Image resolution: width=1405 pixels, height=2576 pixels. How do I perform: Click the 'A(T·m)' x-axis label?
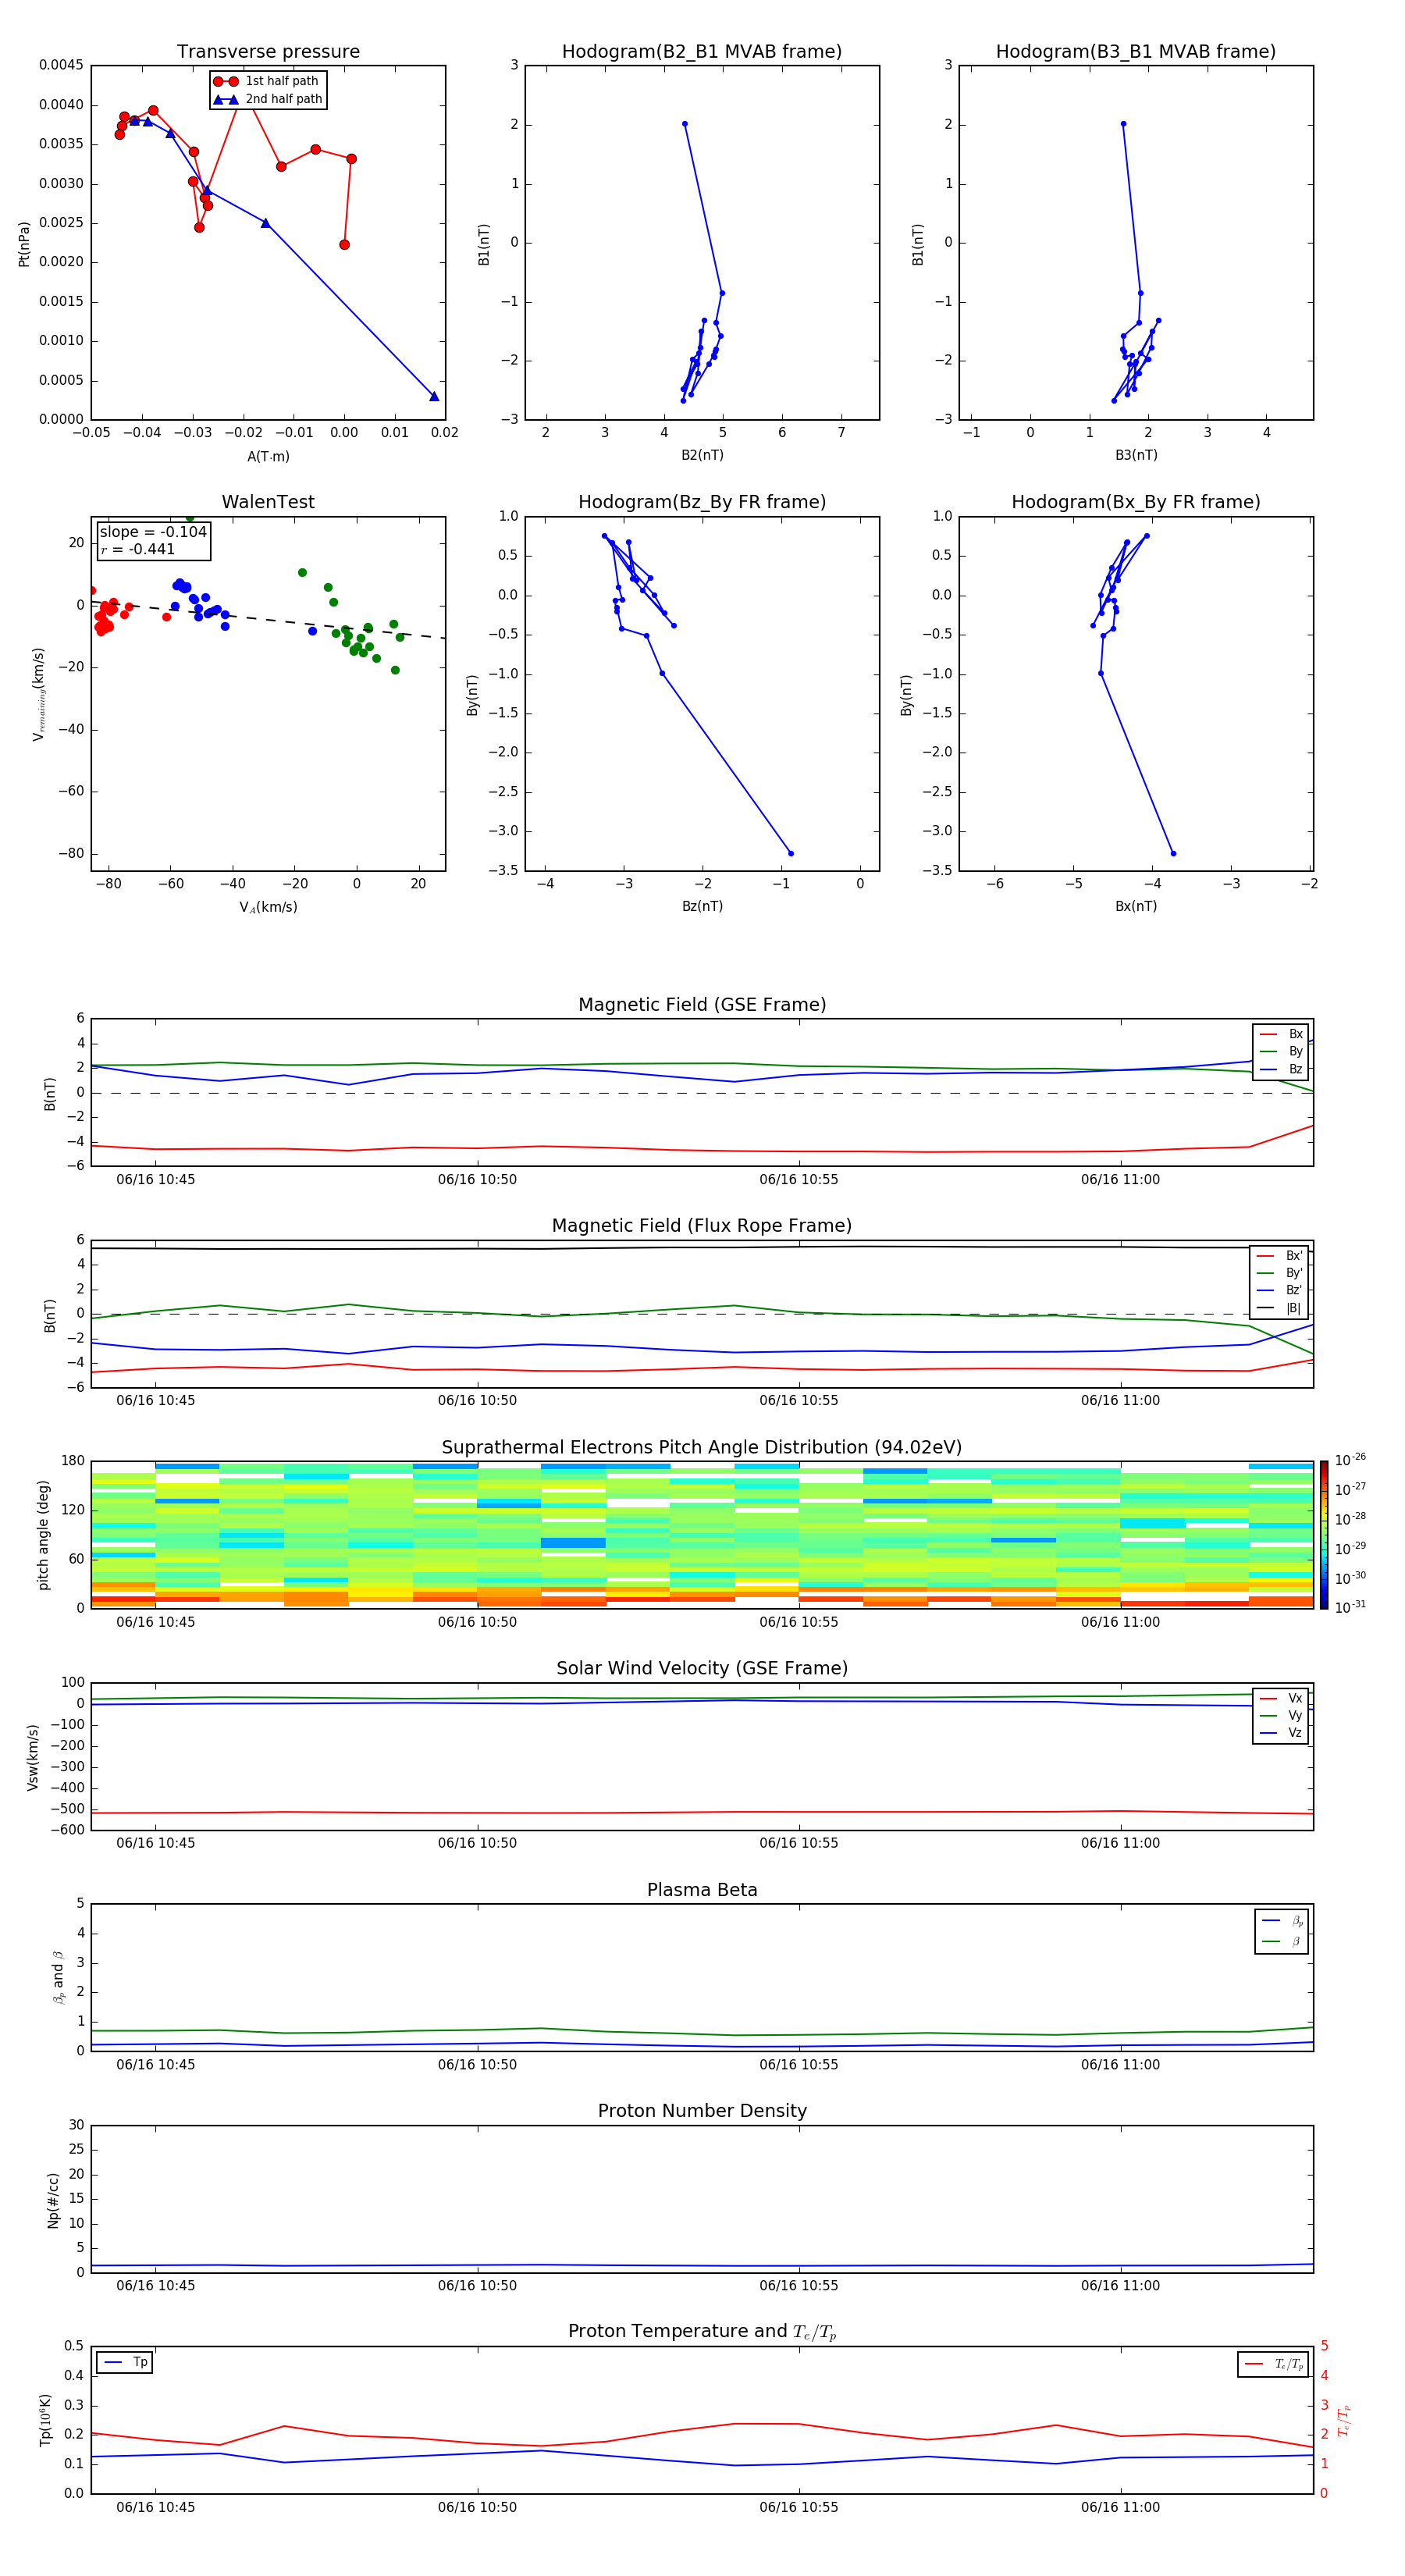pos(268,456)
